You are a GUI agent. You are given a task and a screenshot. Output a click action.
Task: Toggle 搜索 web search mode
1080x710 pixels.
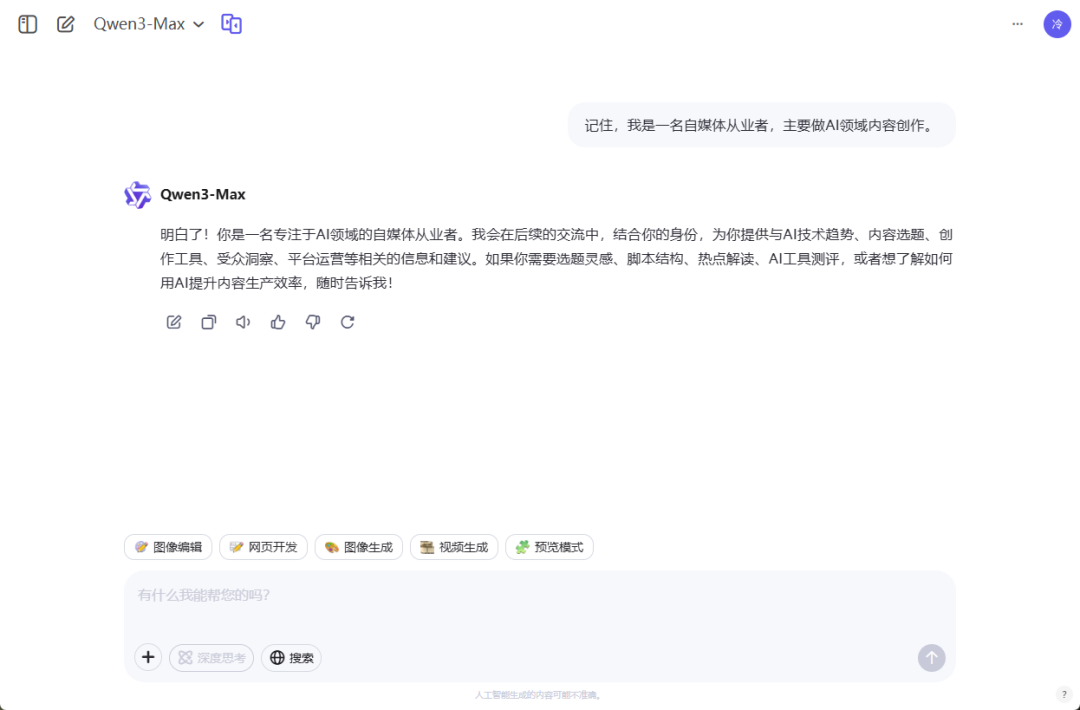click(291, 657)
